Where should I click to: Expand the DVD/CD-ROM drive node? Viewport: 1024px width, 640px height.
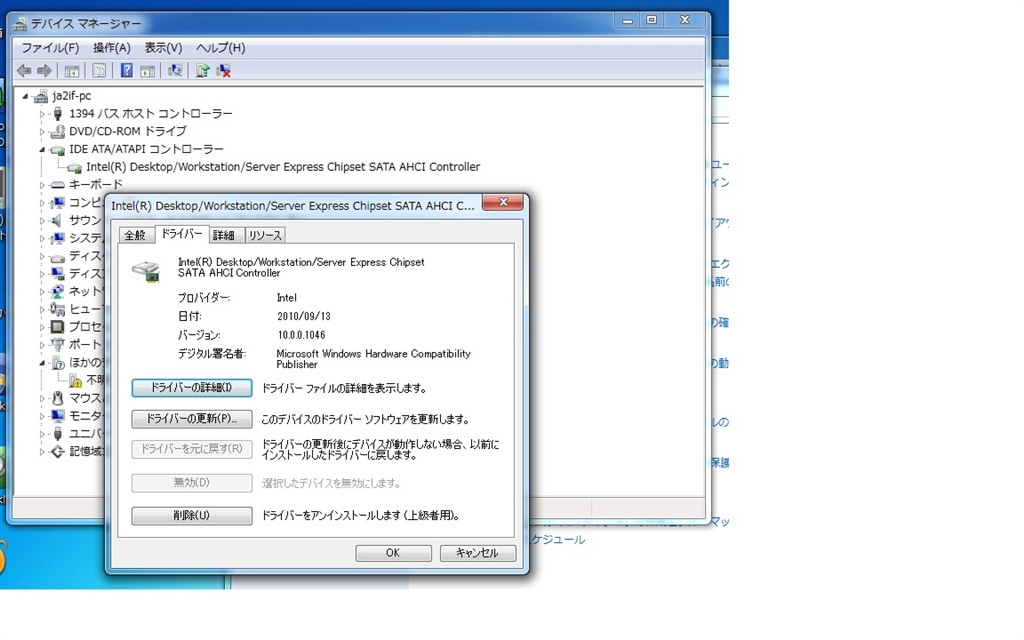click(x=42, y=132)
